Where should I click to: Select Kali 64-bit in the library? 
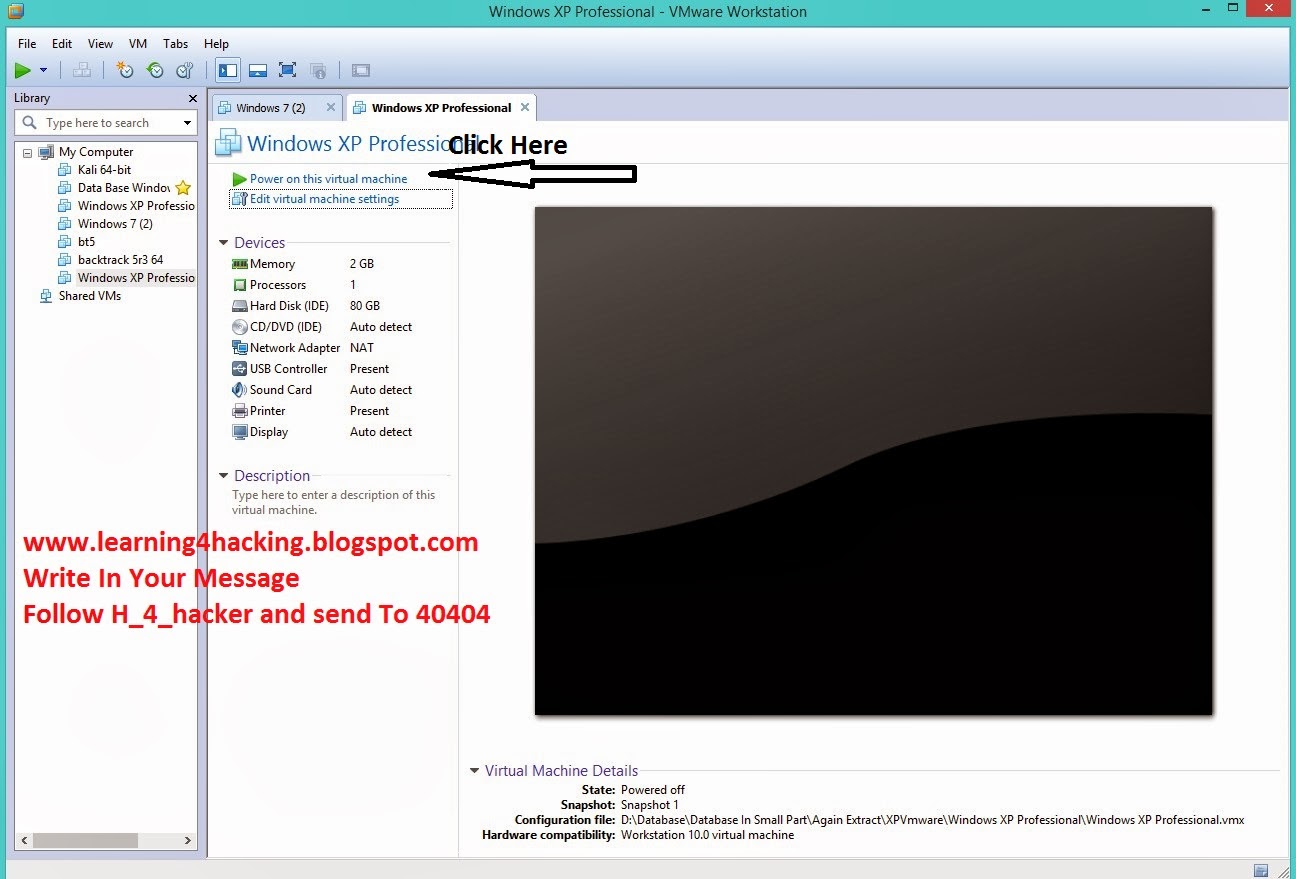(104, 170)
